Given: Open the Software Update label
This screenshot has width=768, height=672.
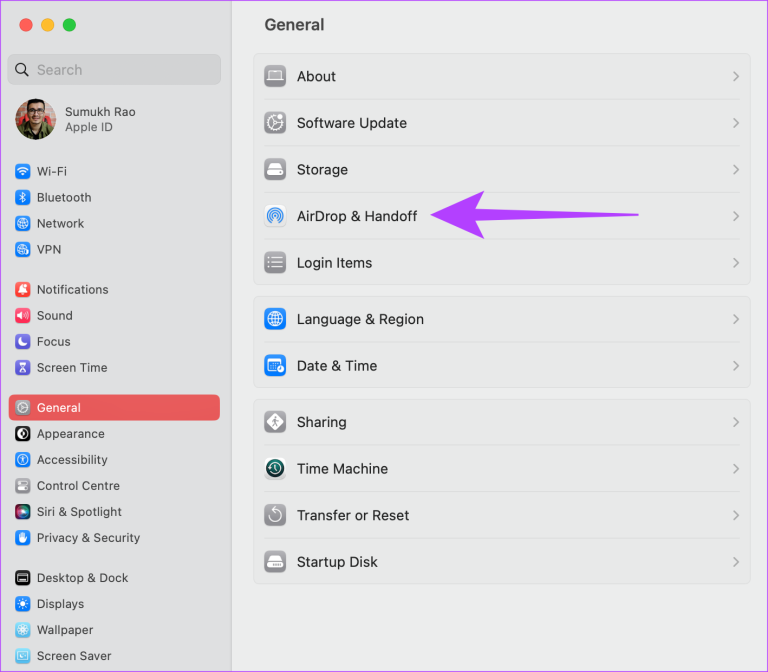Looking at the screenshot, I should 352,122.
